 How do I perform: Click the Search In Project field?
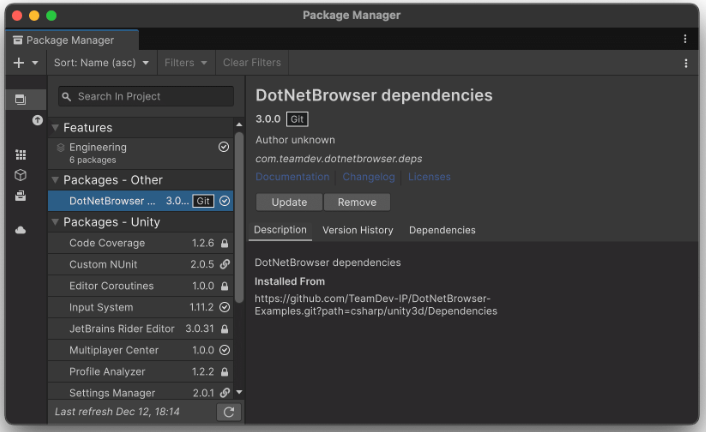tap(146, 96)
